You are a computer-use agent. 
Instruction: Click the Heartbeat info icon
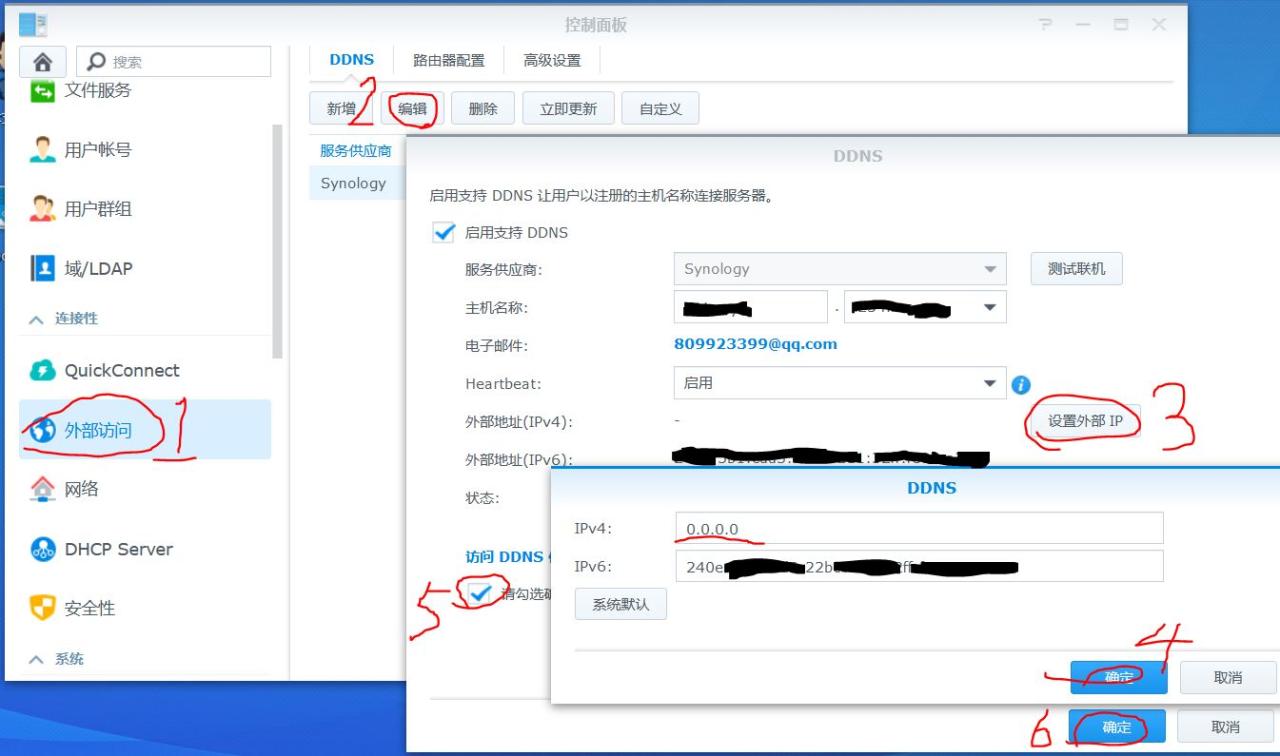[1021, 384]
